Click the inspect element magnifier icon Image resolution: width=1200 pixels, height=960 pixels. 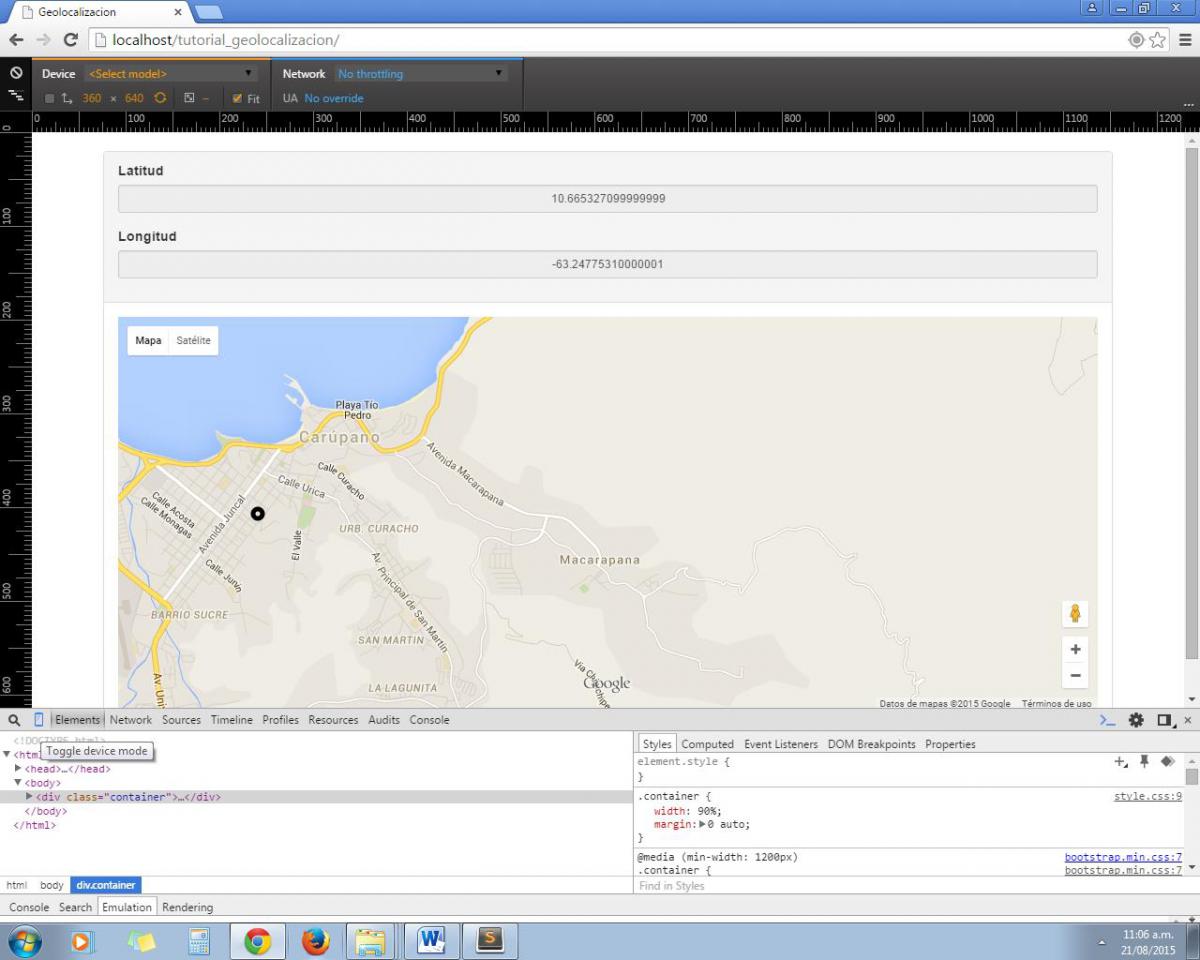pyautogui.click(x=14, y=720)
